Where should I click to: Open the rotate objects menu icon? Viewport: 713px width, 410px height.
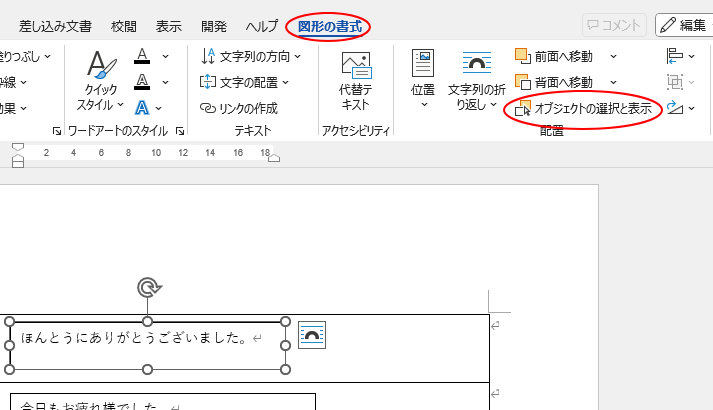tap(680, 108)
